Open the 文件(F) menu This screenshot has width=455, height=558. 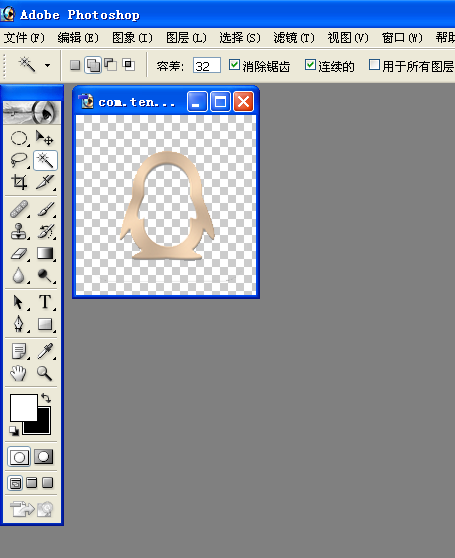click(x=24, y=38)
